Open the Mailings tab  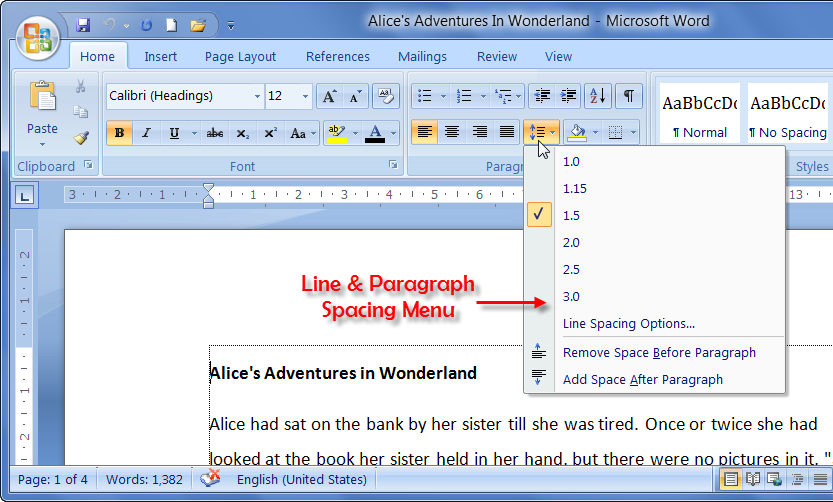click(422, 56)
